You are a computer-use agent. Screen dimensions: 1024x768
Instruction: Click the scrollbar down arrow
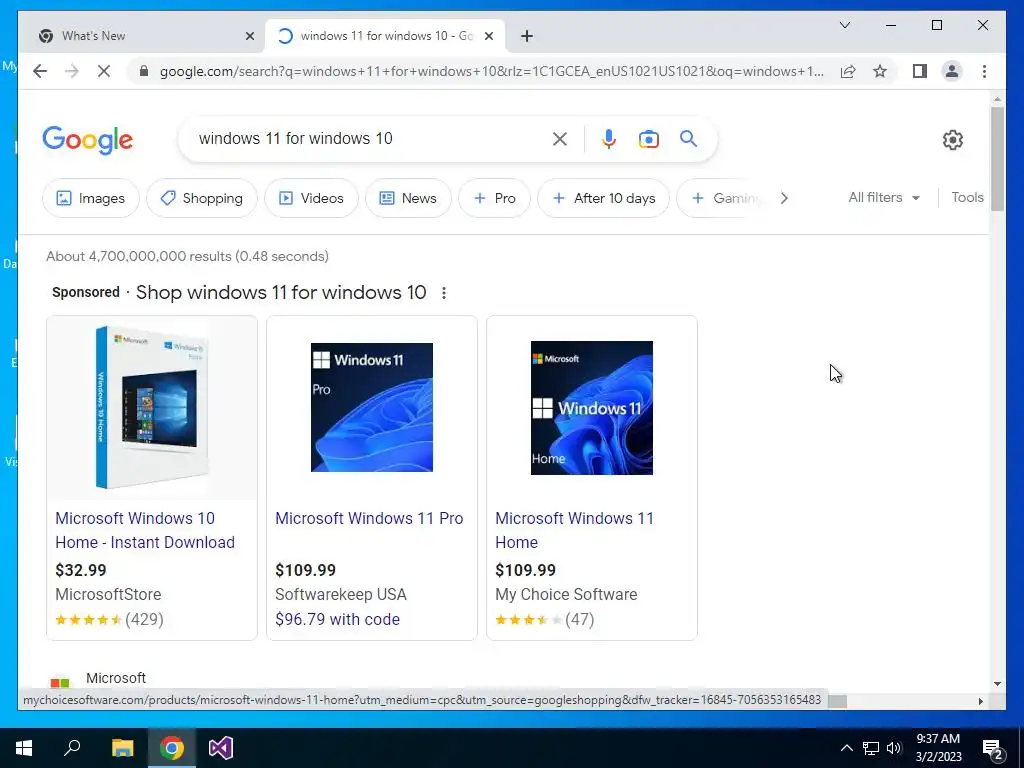(997, 684)
